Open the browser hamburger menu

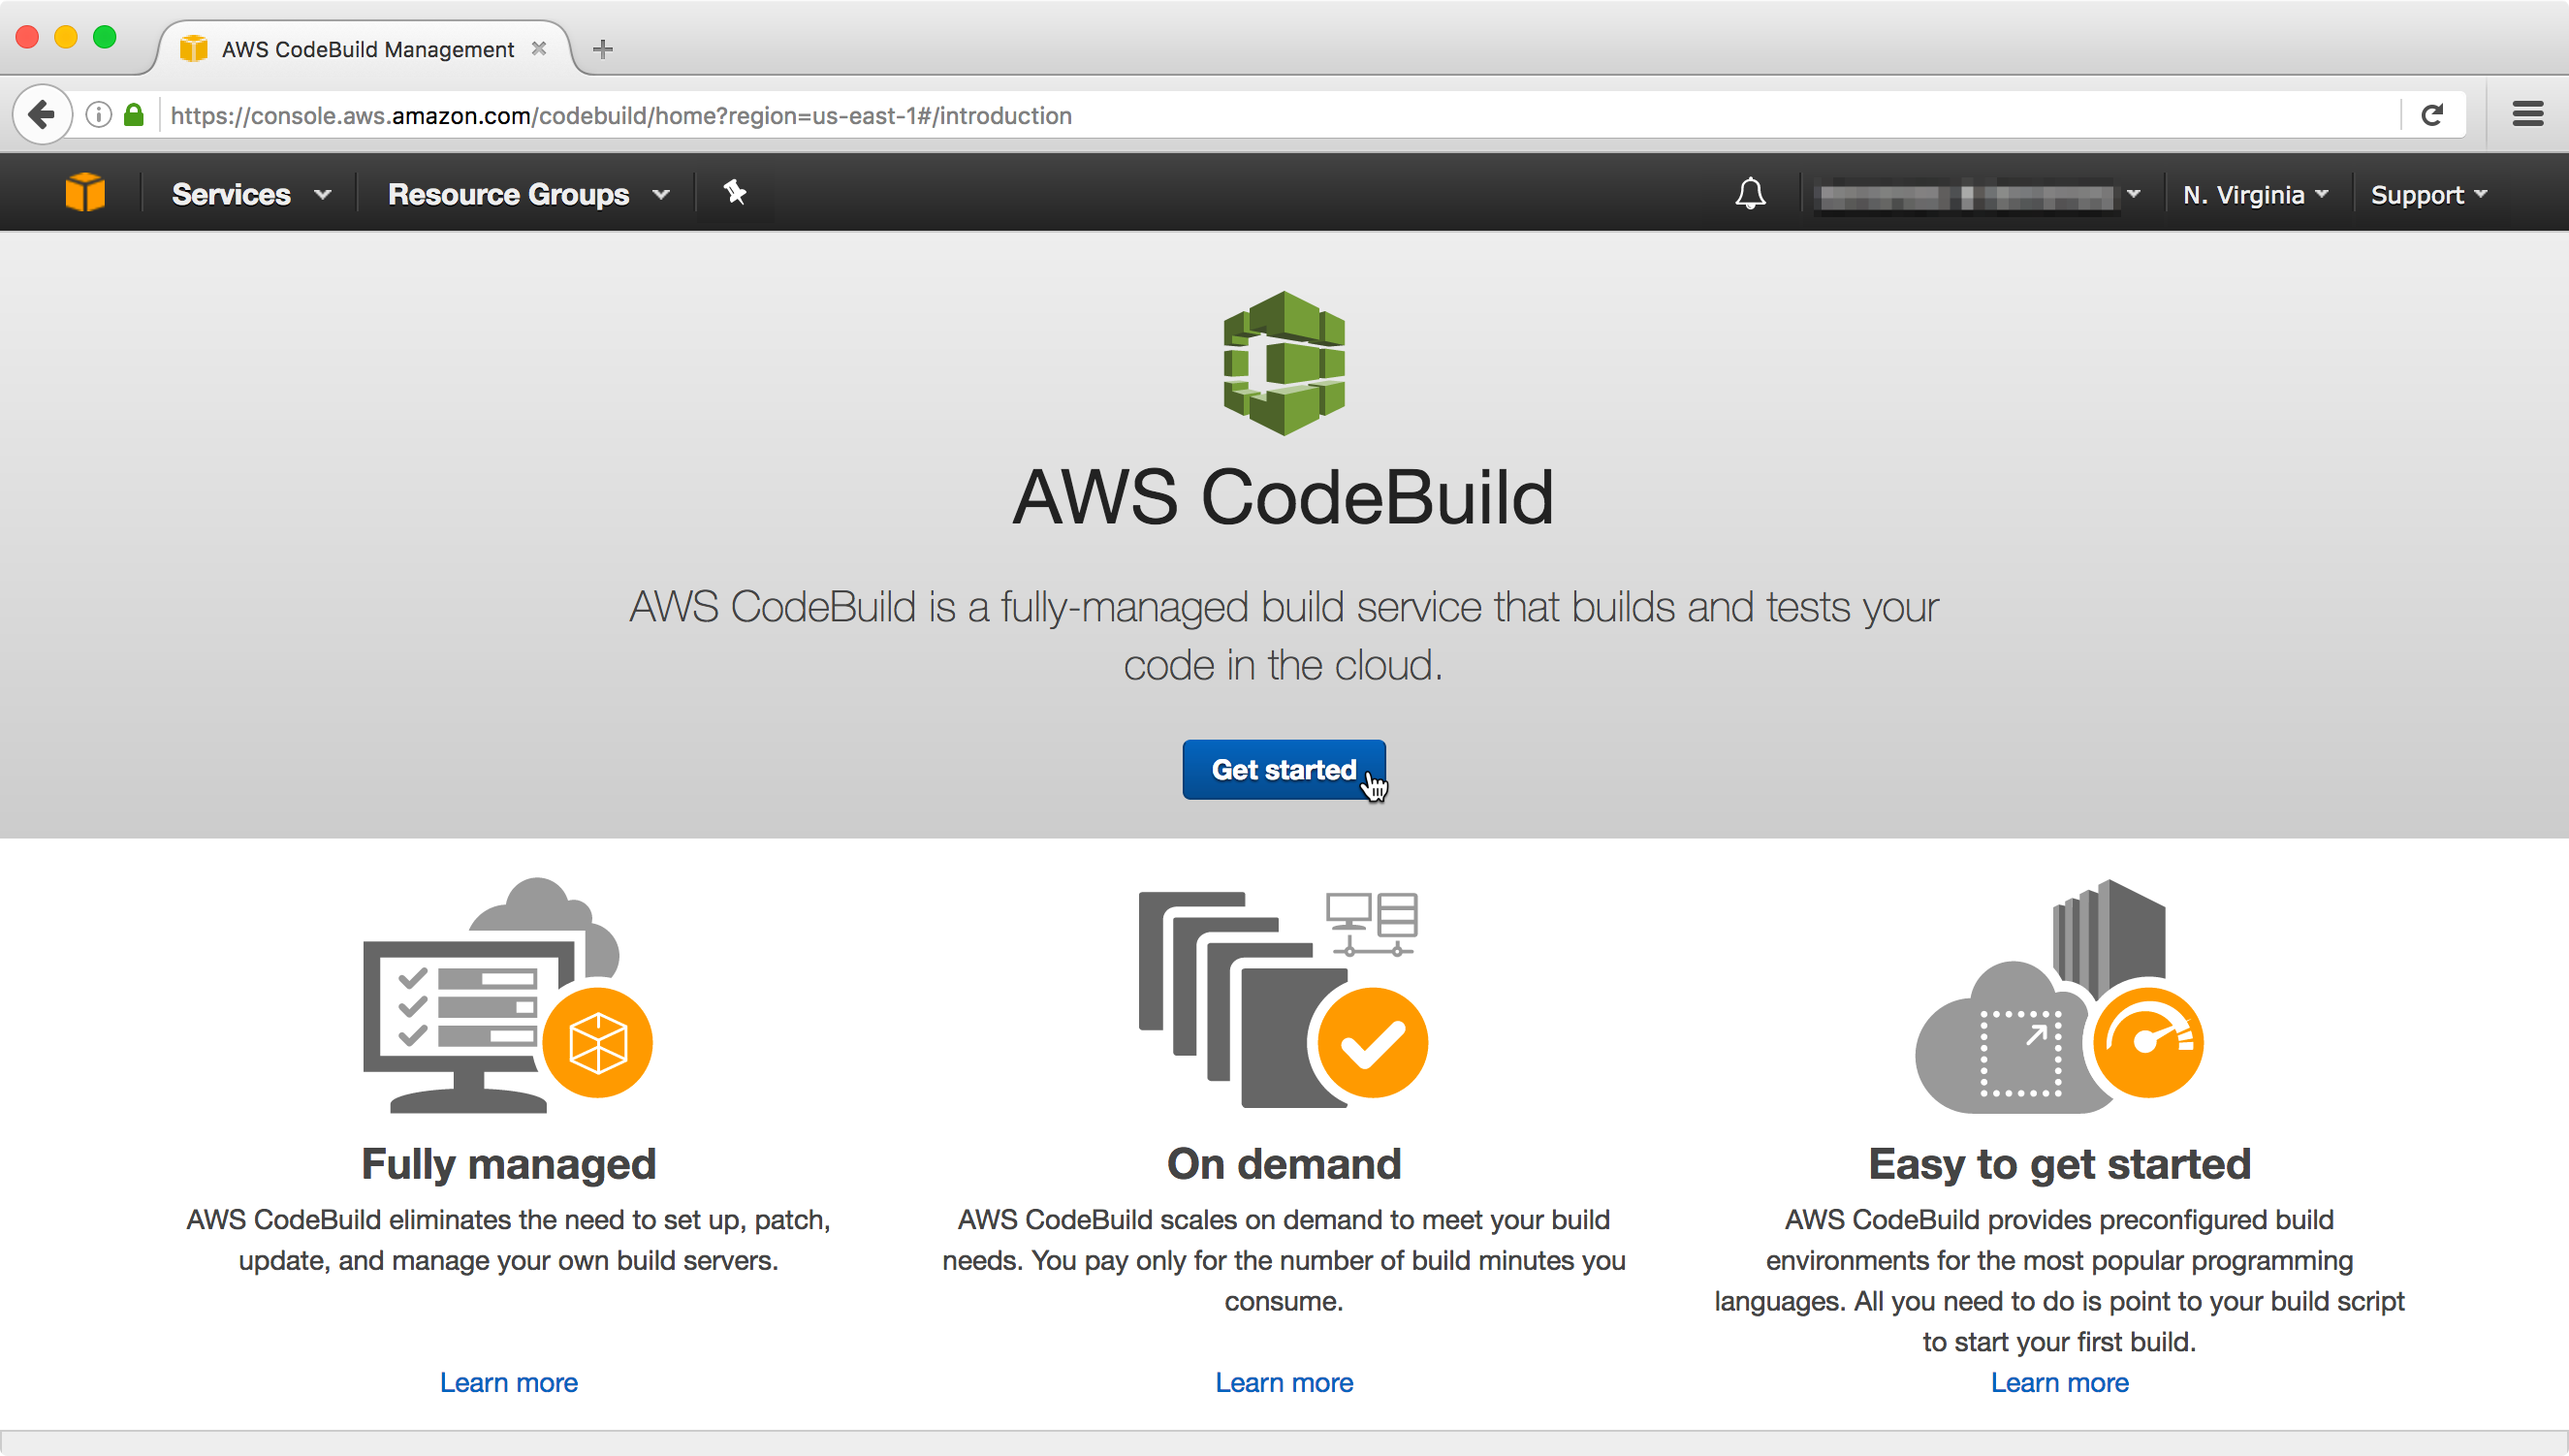[x=2527, y=114]
